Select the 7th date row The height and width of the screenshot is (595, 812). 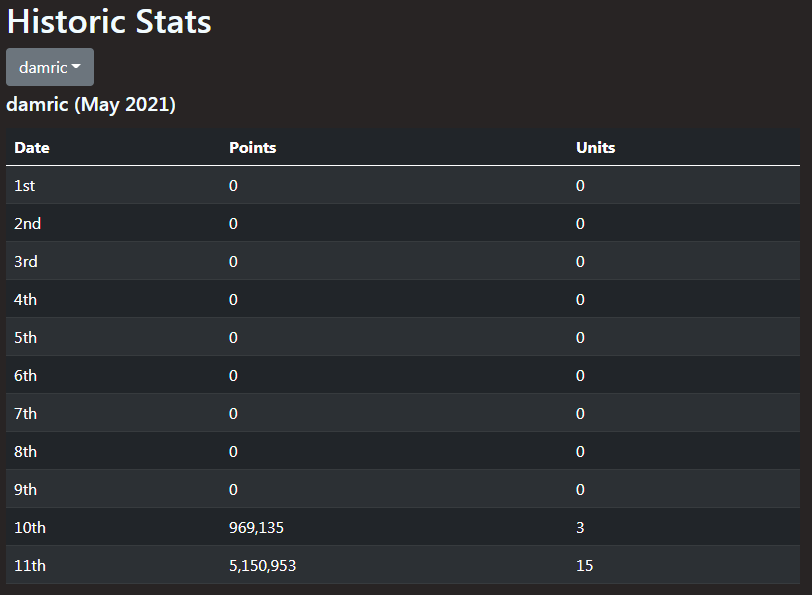click(x=403, y=413)
